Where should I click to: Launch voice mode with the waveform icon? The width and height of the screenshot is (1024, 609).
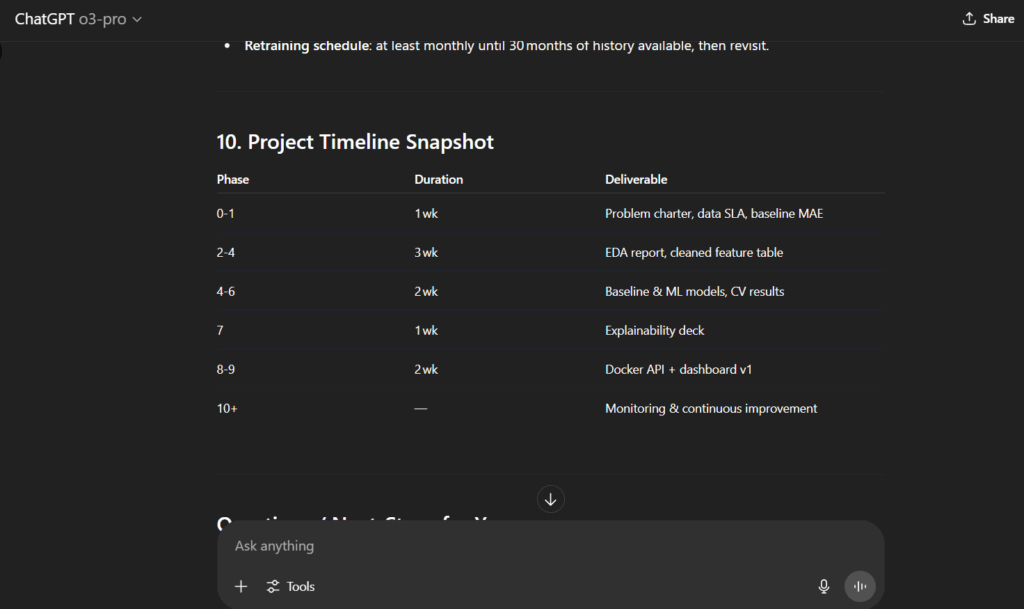pyautogui.click(x=860, y=587)
